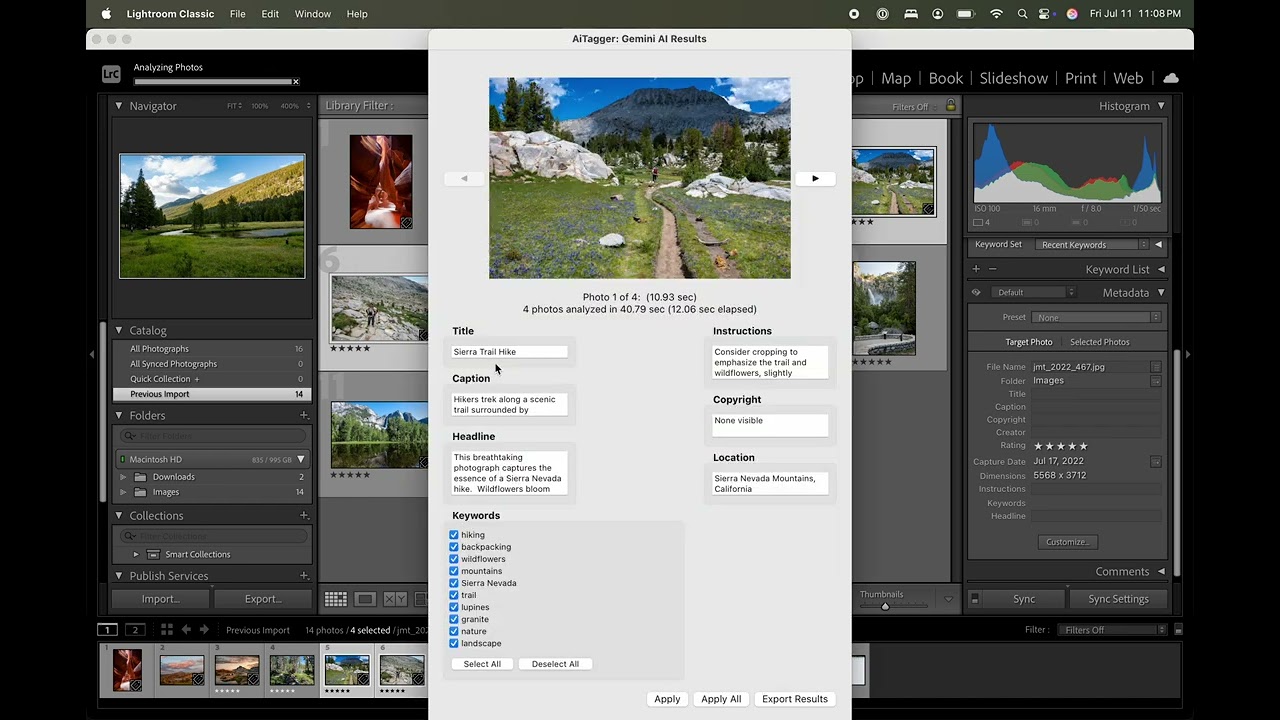Open filmstrip Filters Off dropdown
The height and width of the screenshot is (720, 1280).
[1111, 630]
